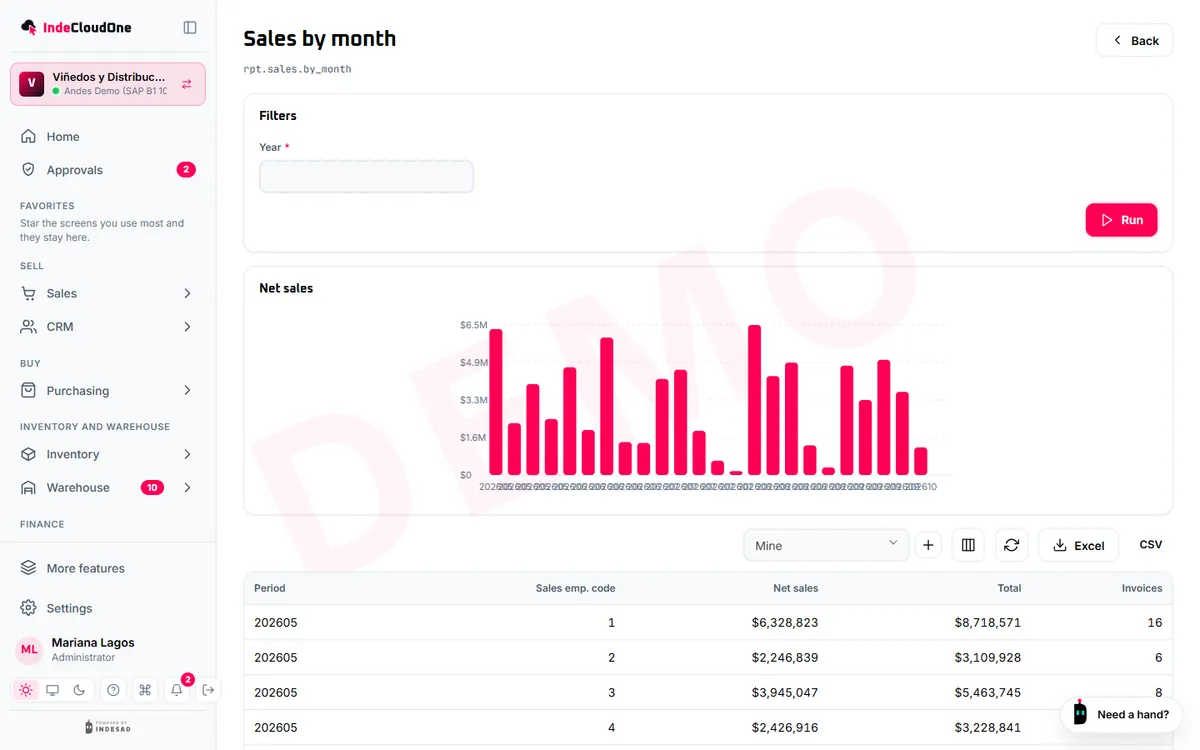This screenshot has height=750, width=1200.
Task: Select the Viñedos y Distribuc... company switcher
Action: tap(108, 84)
